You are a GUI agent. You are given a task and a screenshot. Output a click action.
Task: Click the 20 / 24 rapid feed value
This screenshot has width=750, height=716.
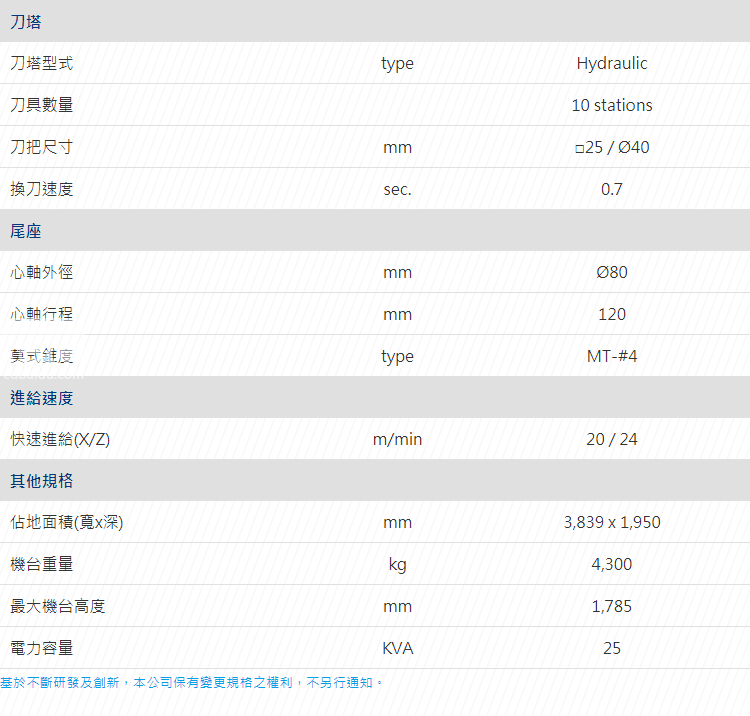click(611, 439)
